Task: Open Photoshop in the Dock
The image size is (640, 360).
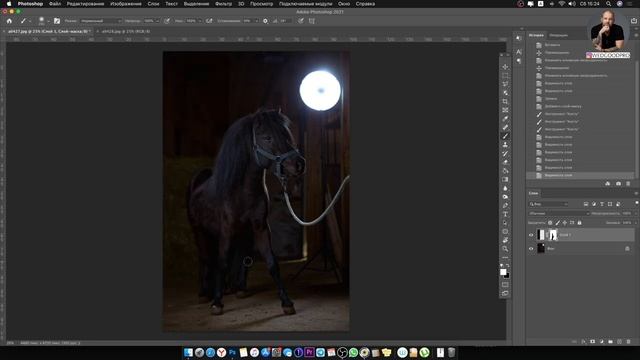Action: point(232,352)
